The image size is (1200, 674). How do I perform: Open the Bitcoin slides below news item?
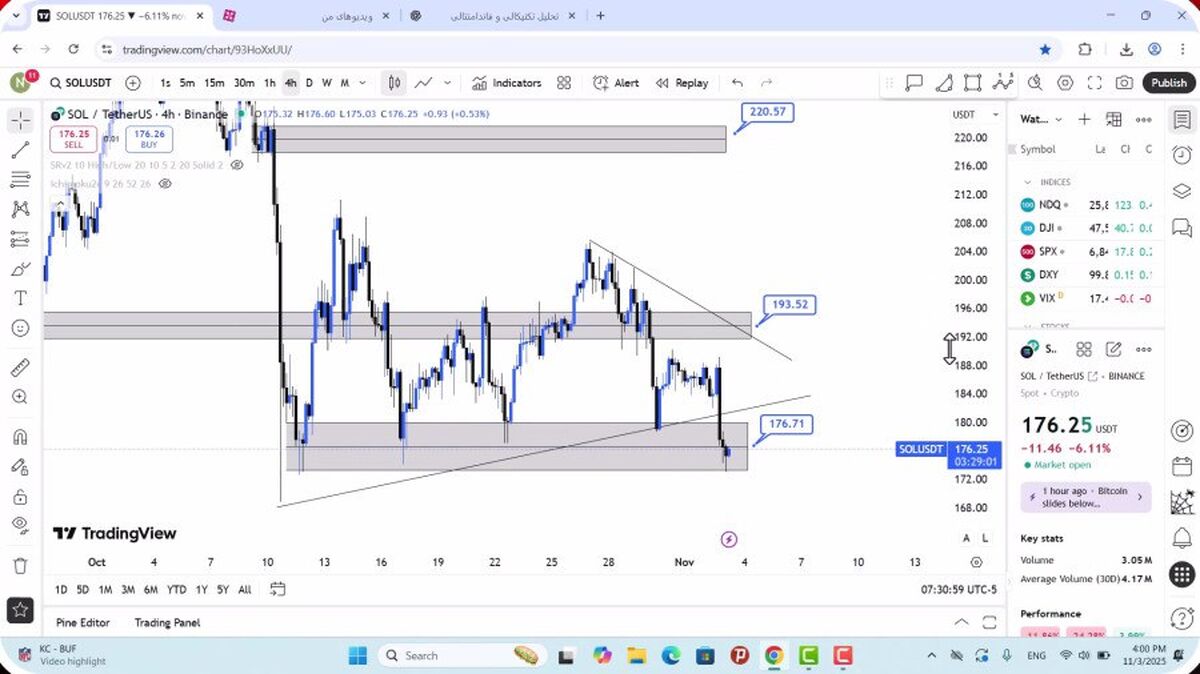click(x=1086, y=497)
